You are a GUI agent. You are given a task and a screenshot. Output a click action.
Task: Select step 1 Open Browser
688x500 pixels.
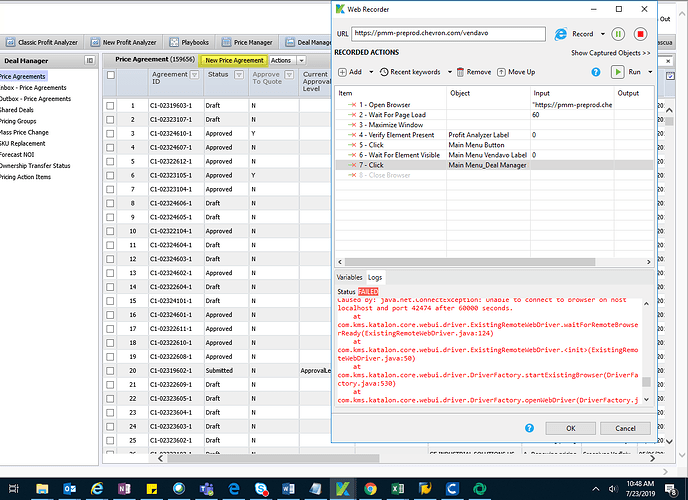click(494, 105)
